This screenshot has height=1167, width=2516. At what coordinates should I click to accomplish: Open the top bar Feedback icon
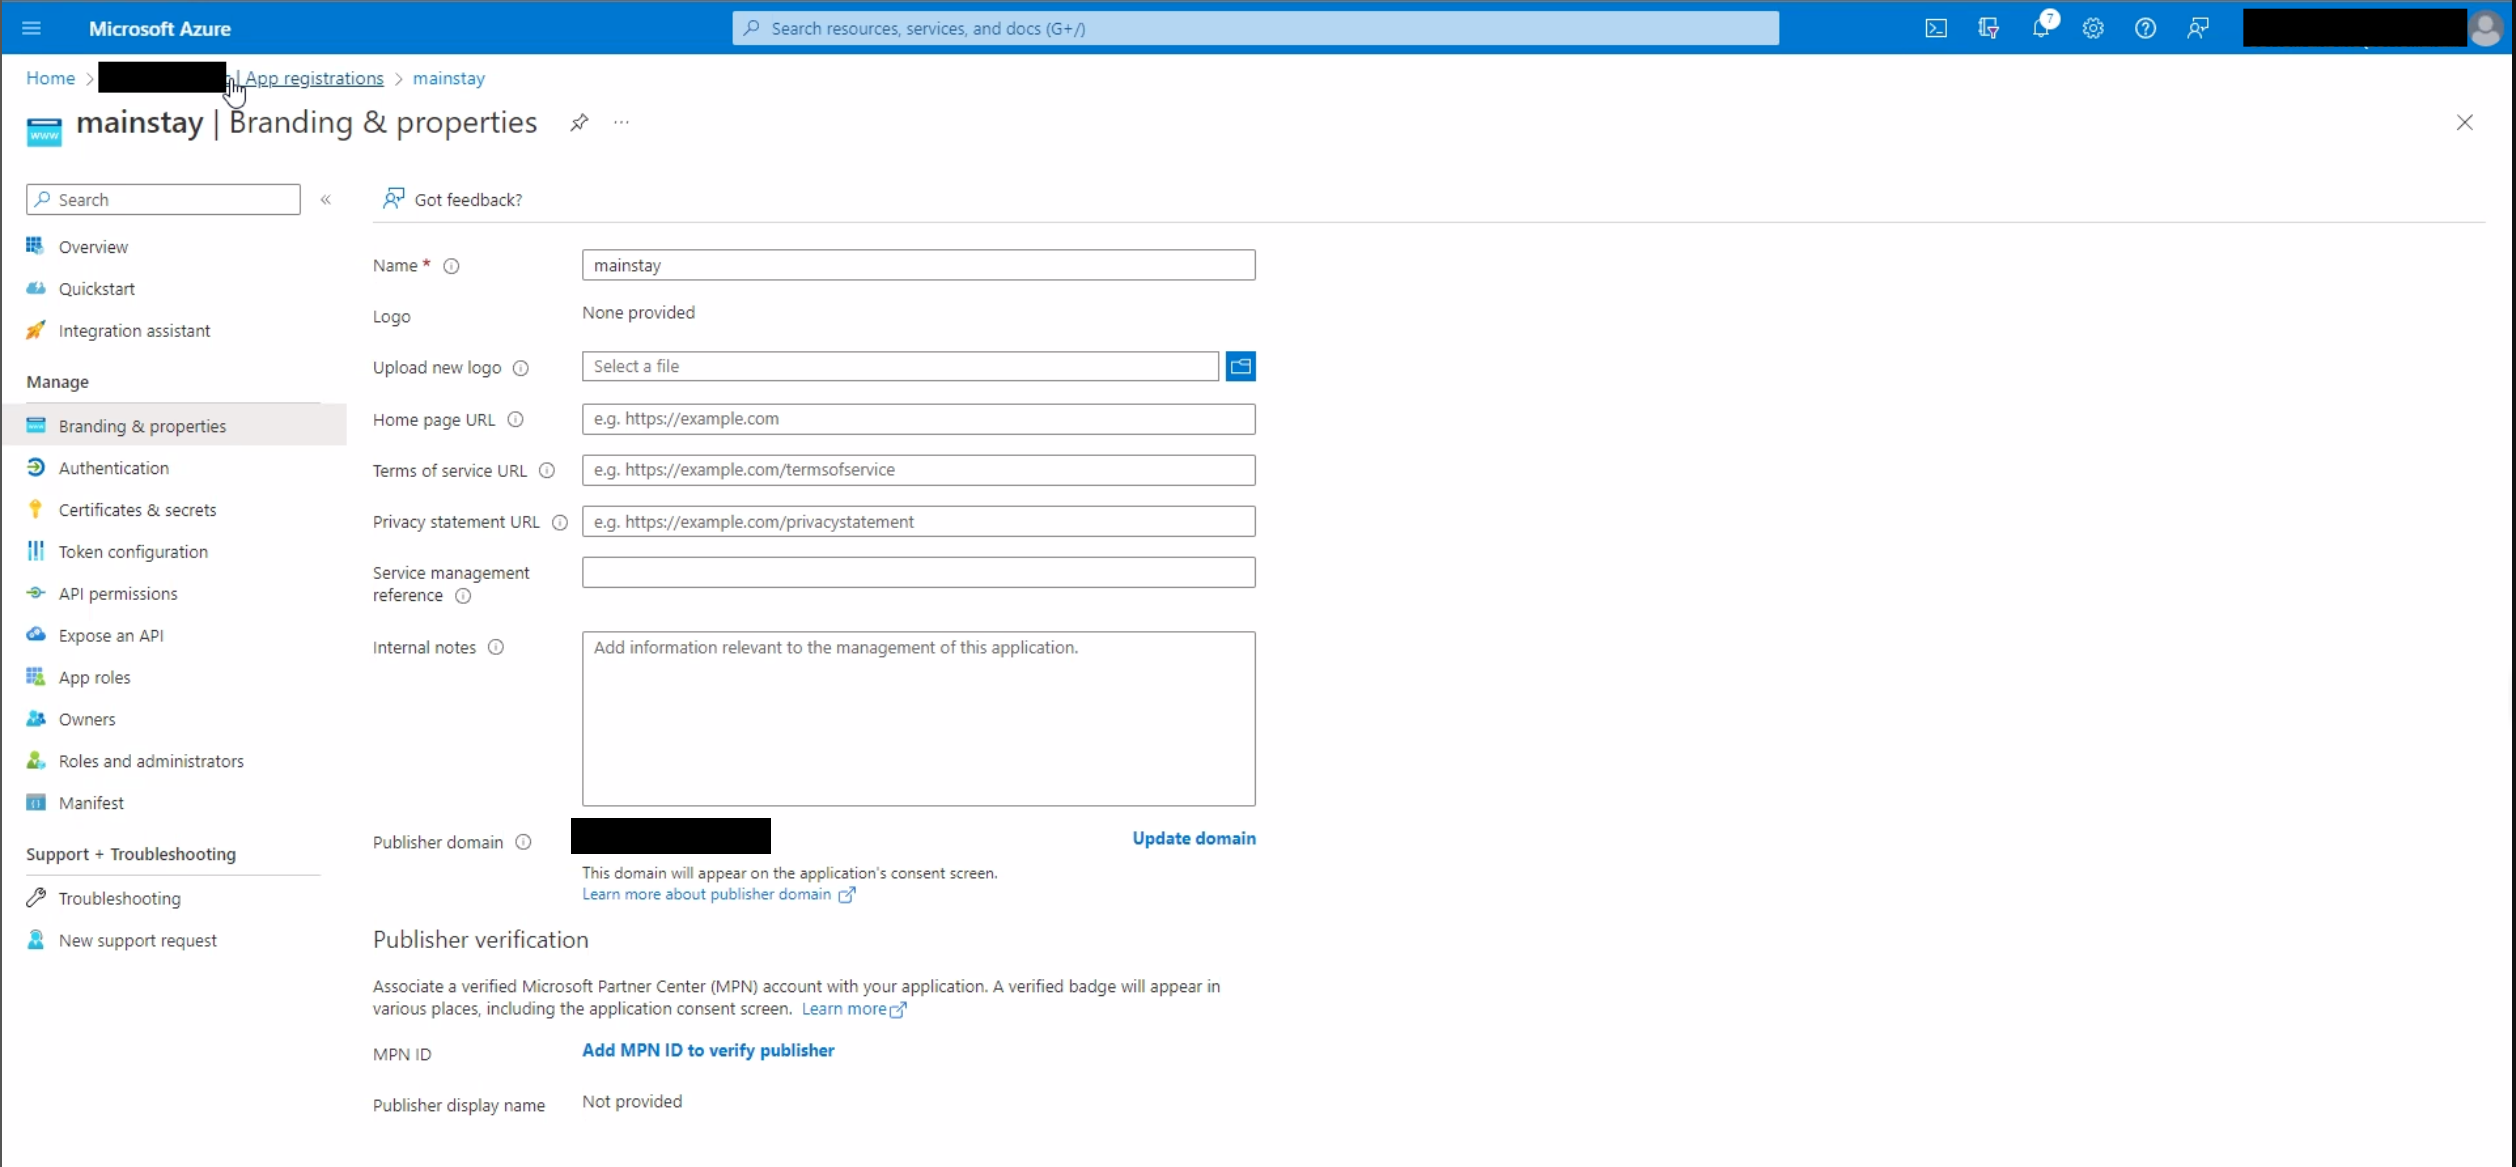pyautogui.click(x=2197, y=28)
